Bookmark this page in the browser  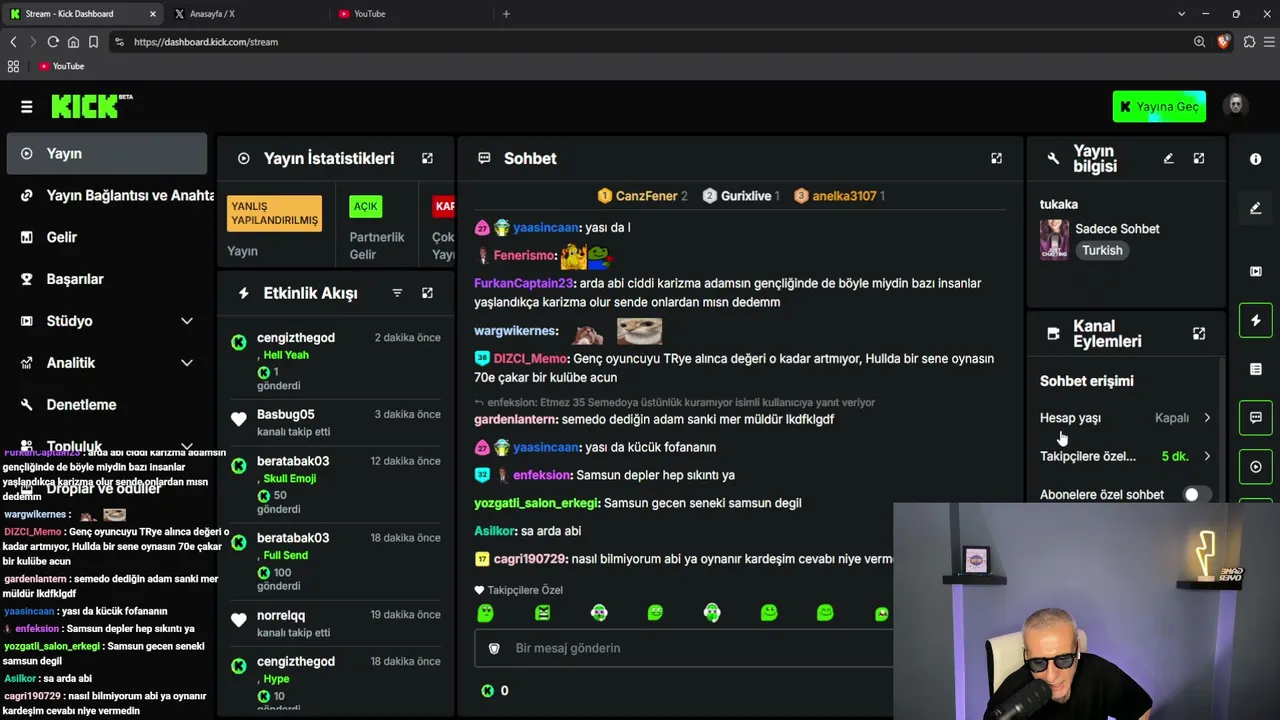(x=93, y=42)
